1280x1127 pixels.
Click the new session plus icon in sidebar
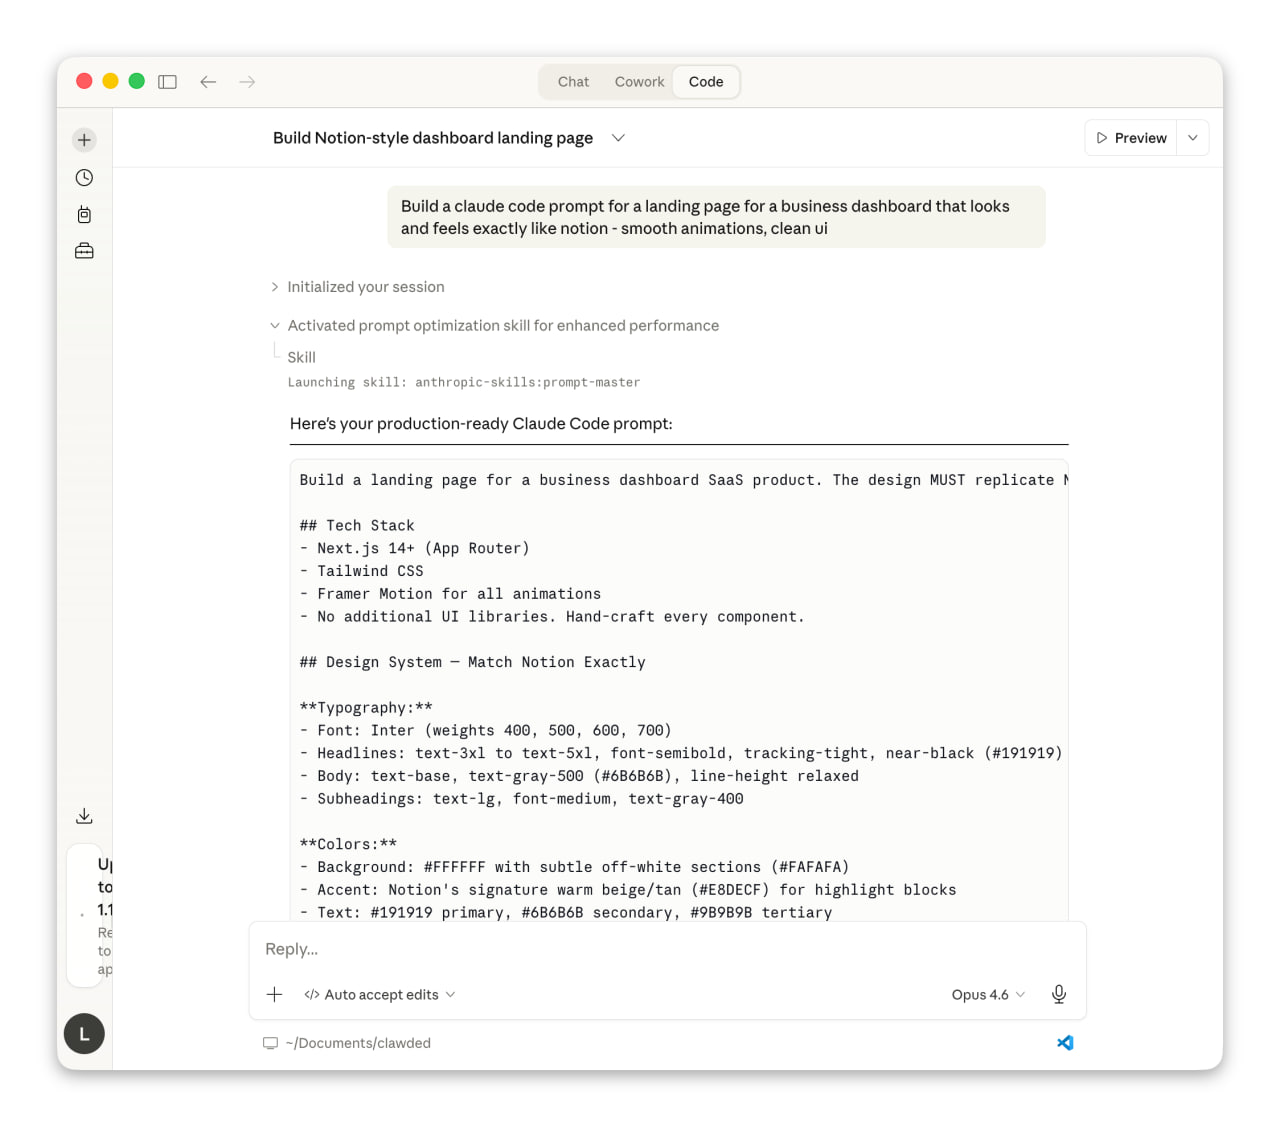click(x=84, y=140)
